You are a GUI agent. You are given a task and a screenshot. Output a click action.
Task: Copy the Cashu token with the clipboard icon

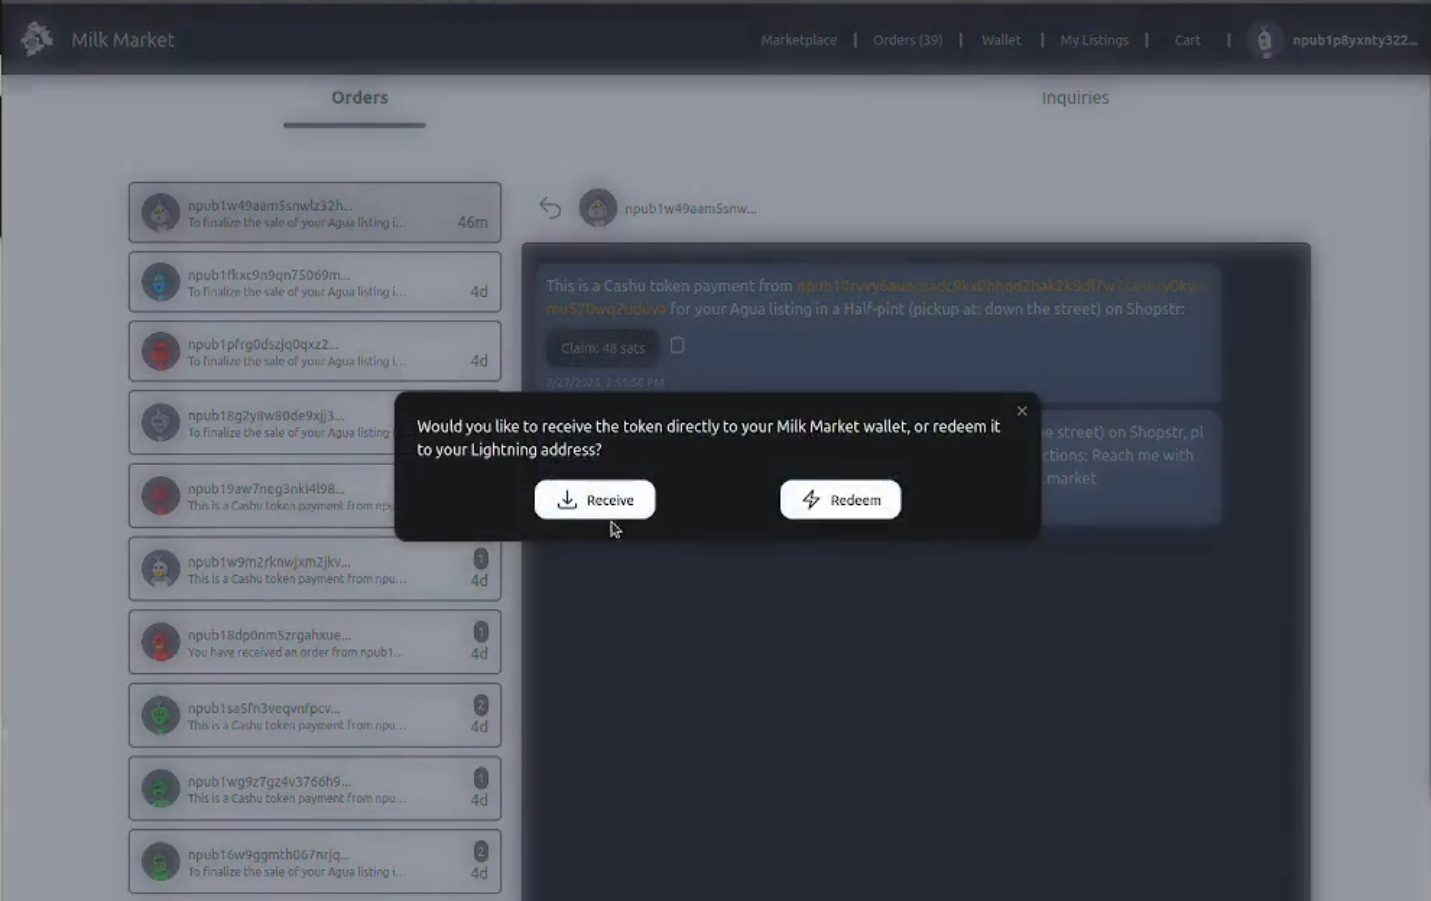[x=677, y=346]
